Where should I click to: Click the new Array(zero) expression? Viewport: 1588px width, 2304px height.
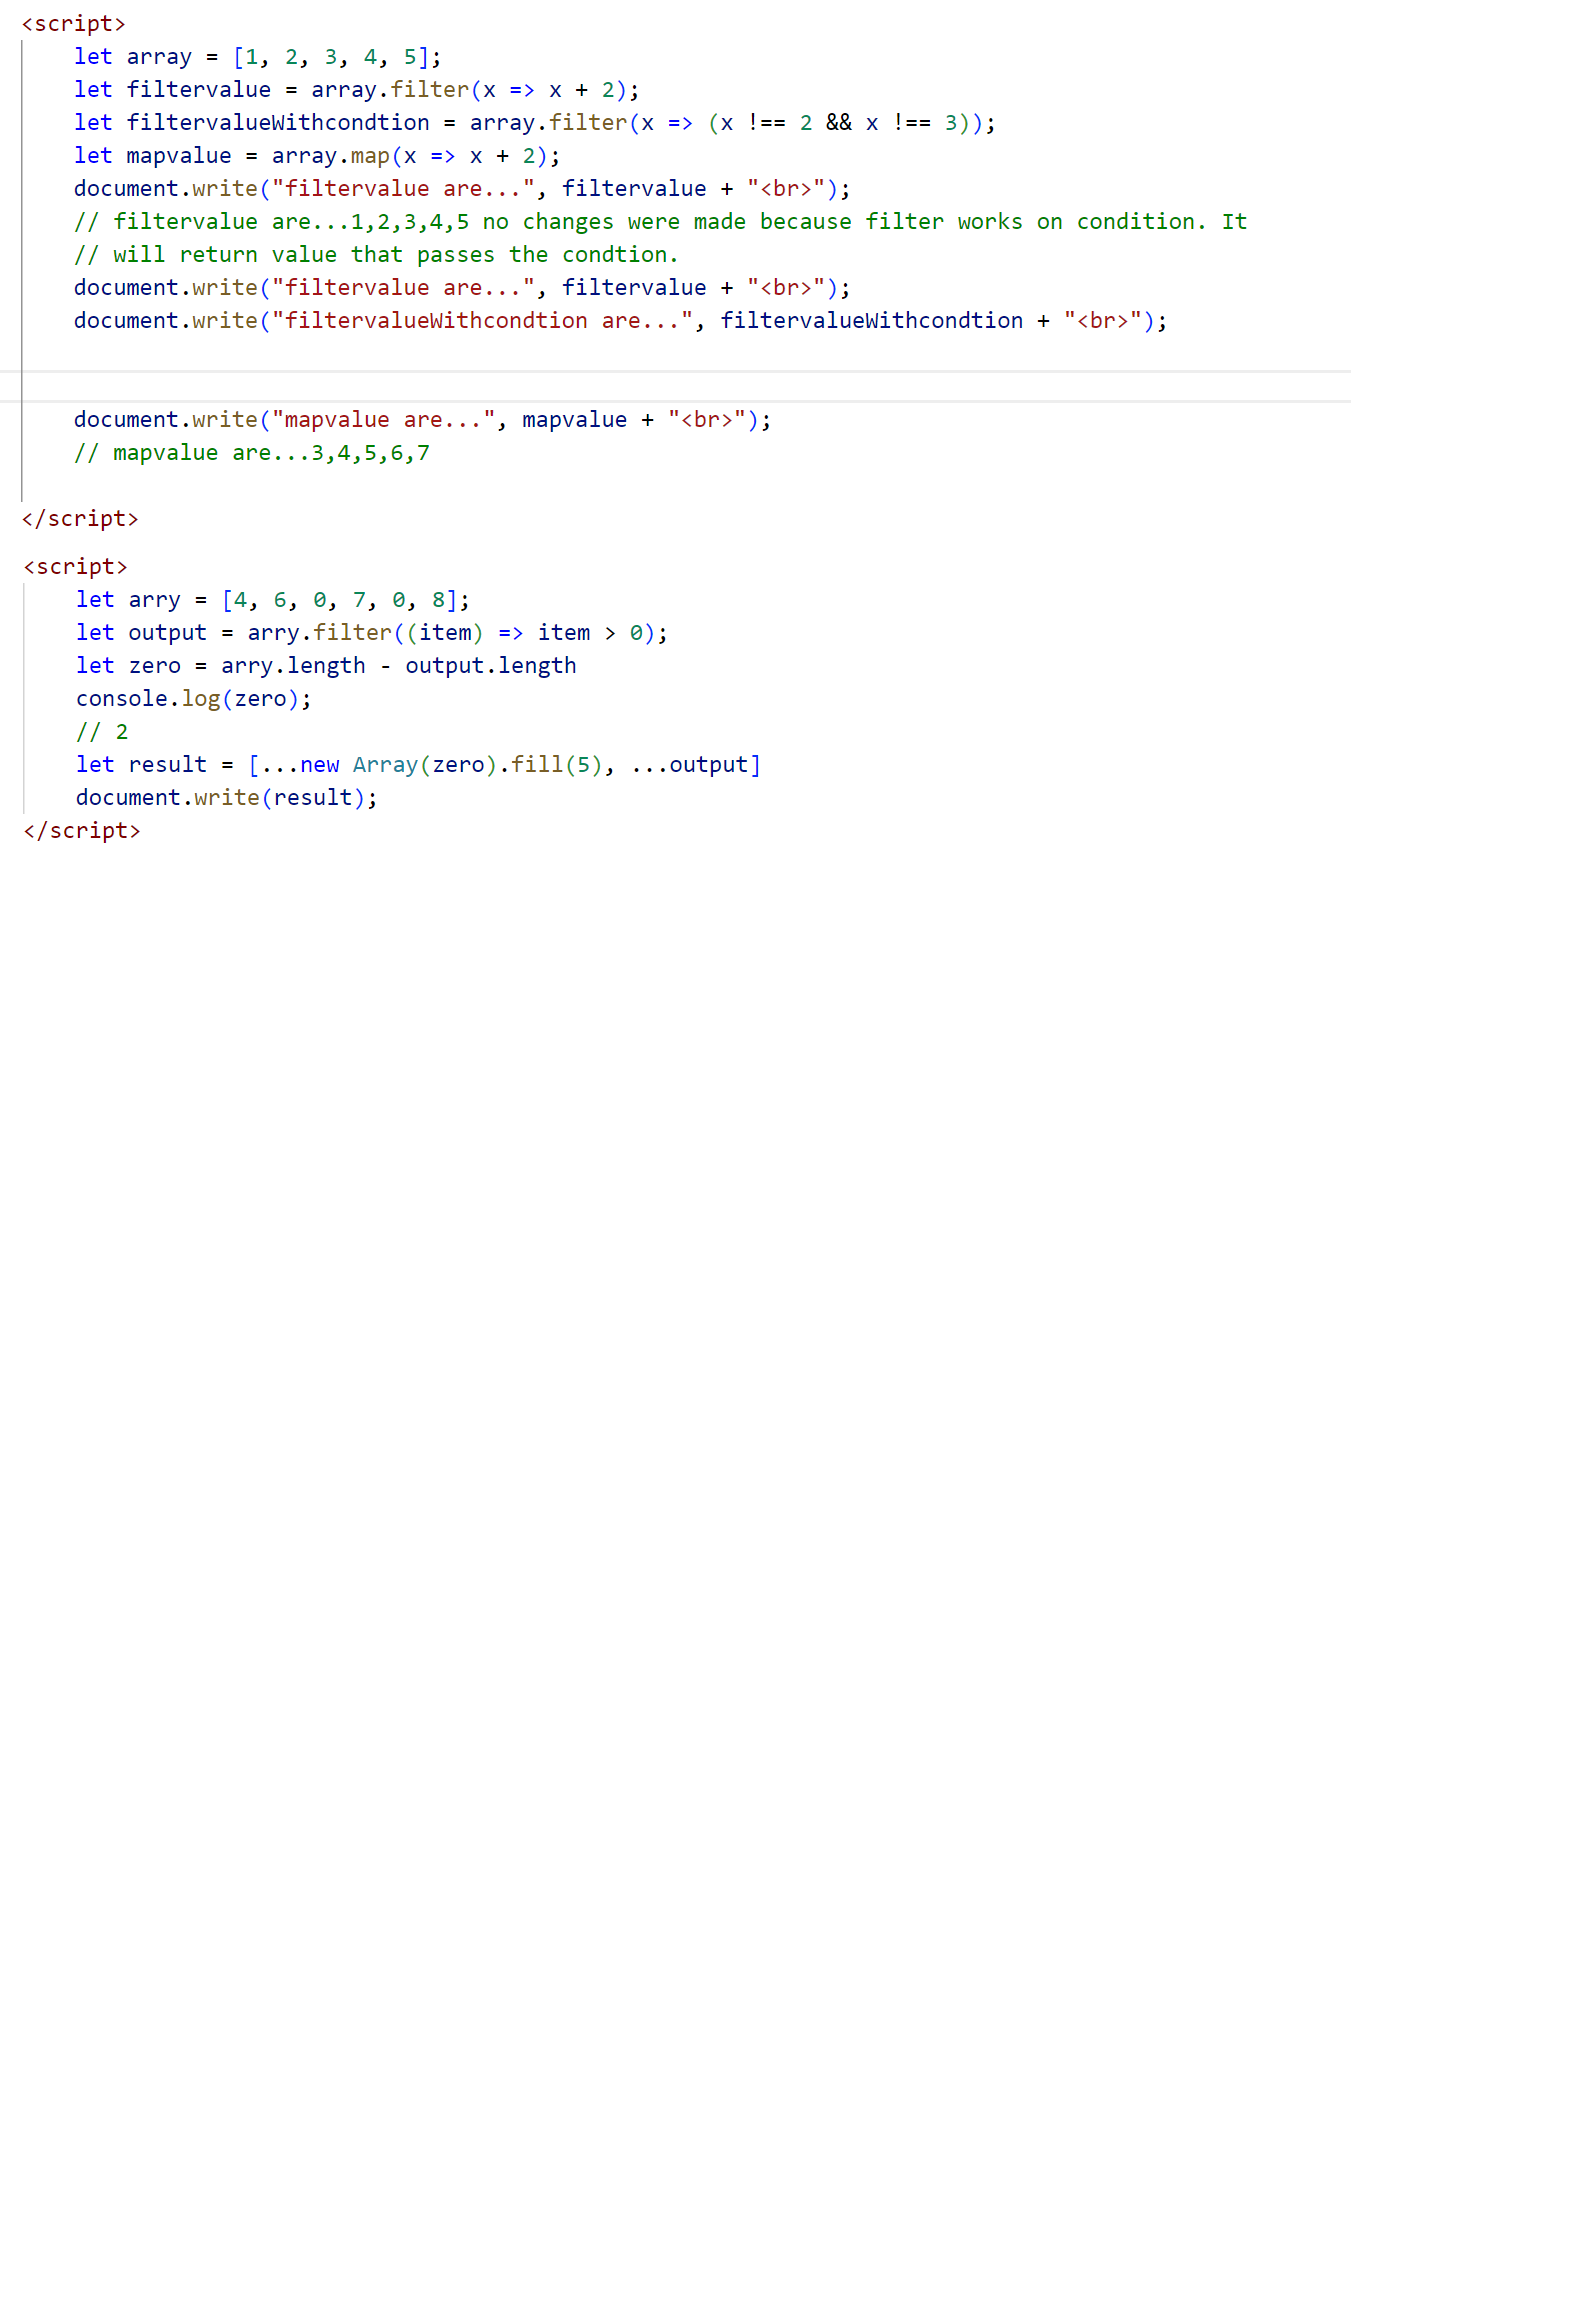point(397,765)
